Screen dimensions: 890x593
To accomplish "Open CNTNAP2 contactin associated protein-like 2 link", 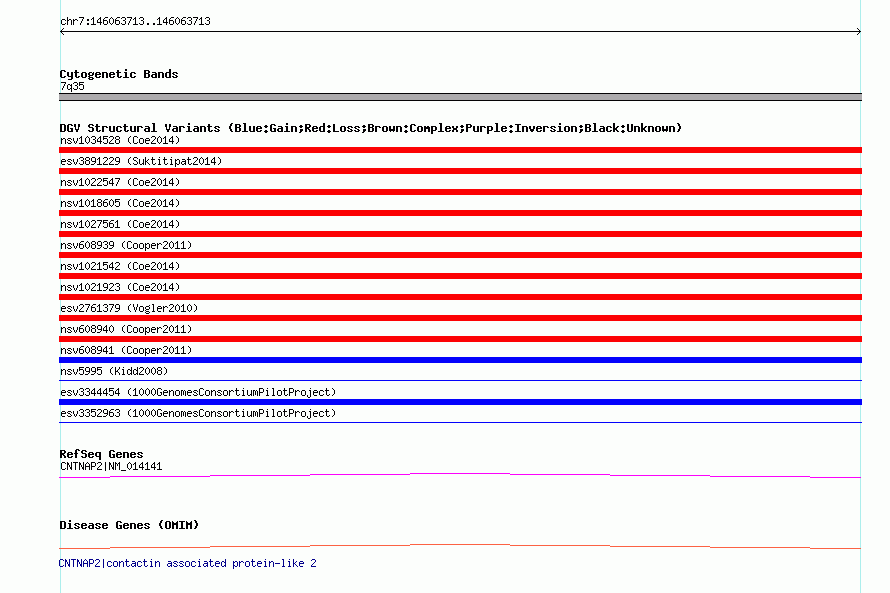I will pyautogui.click(x=187, y=563).
